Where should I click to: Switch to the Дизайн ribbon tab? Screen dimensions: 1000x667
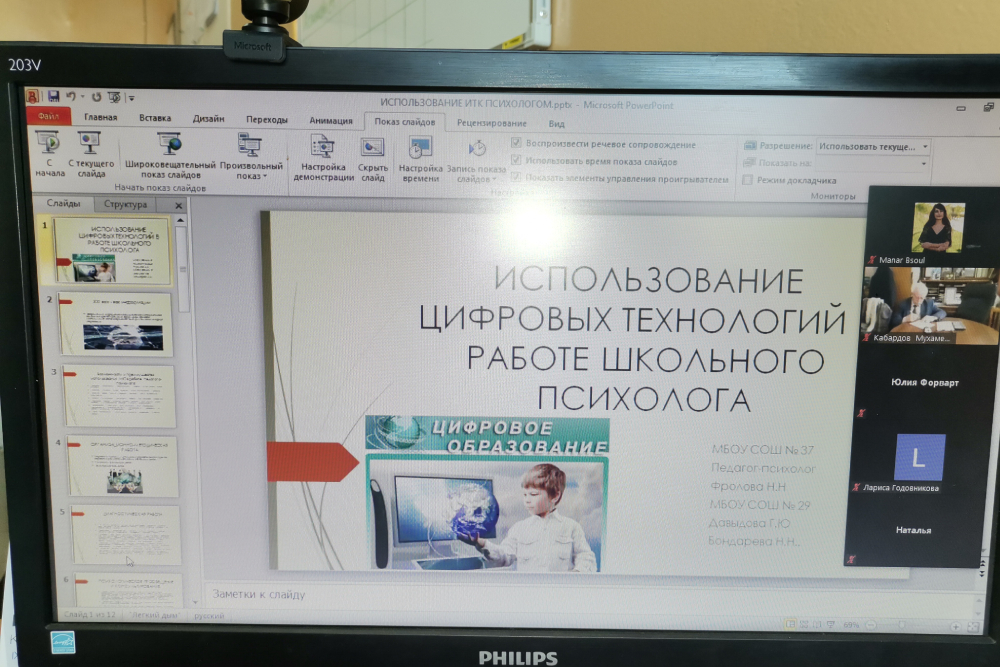pos(208,118)
